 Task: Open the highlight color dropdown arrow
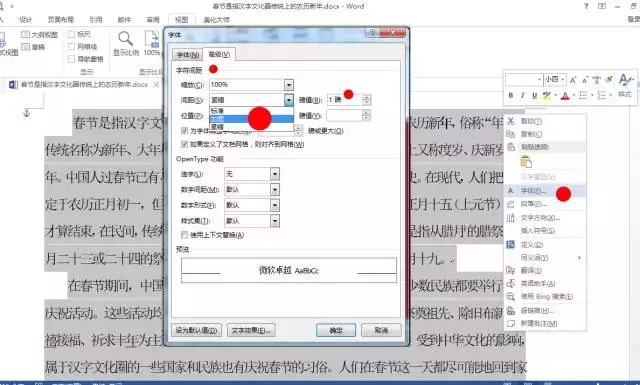point(556,96)
